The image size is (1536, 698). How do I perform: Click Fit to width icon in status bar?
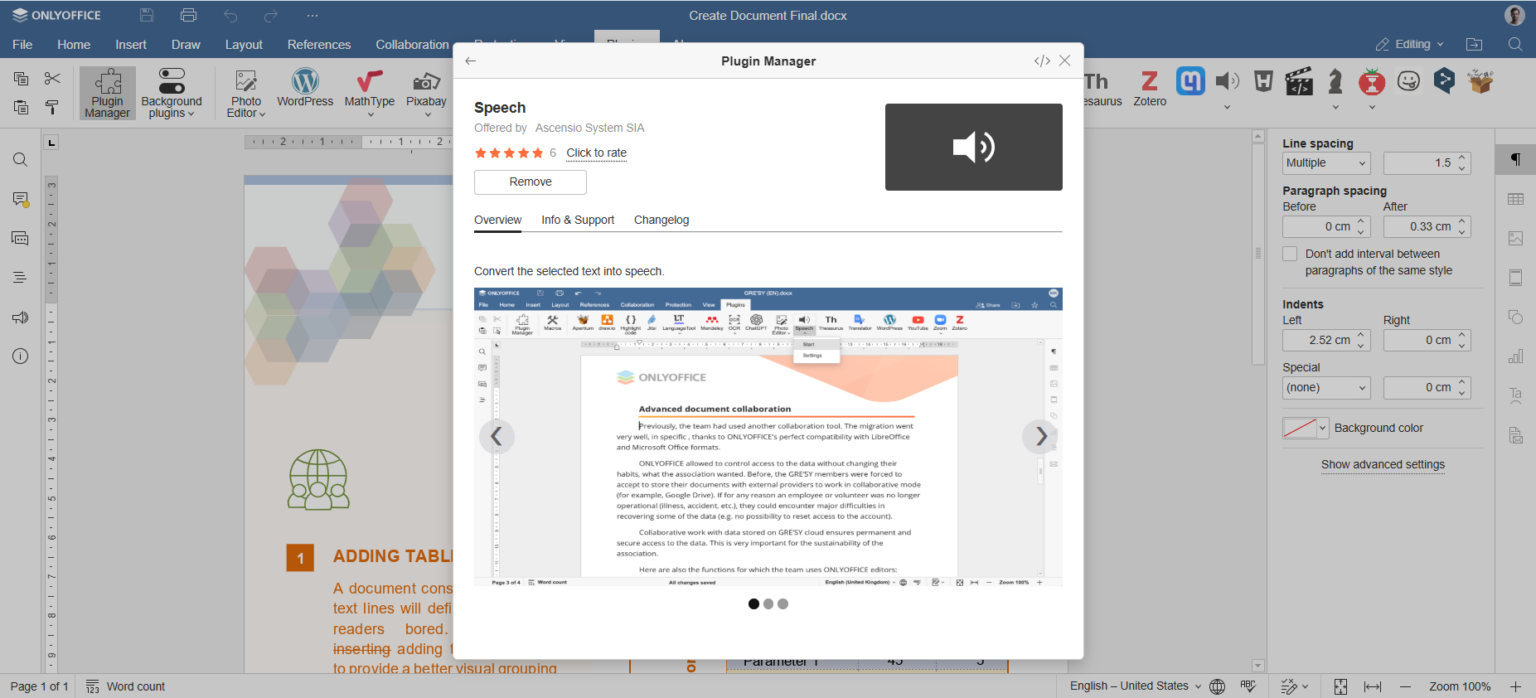pos(1372,686)
